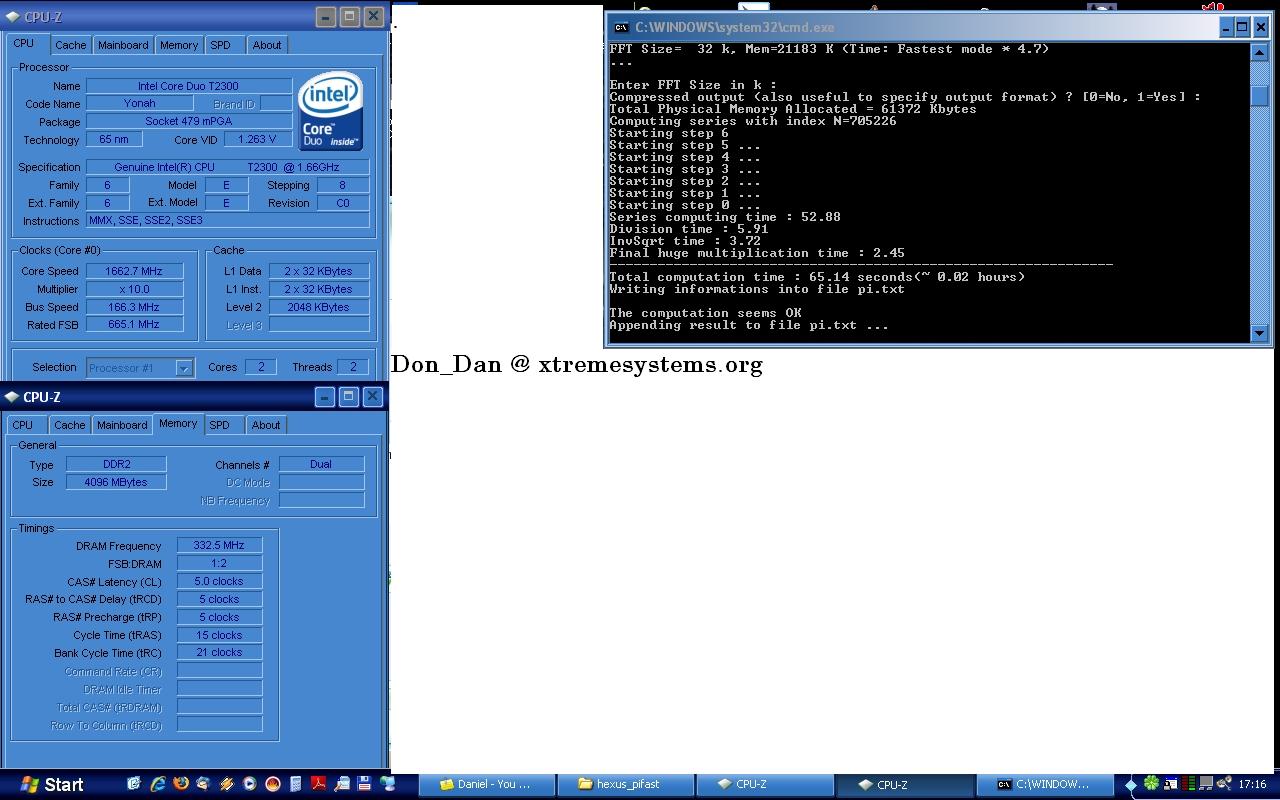Open the Memory CPU-Z window system menu icon

10,397
